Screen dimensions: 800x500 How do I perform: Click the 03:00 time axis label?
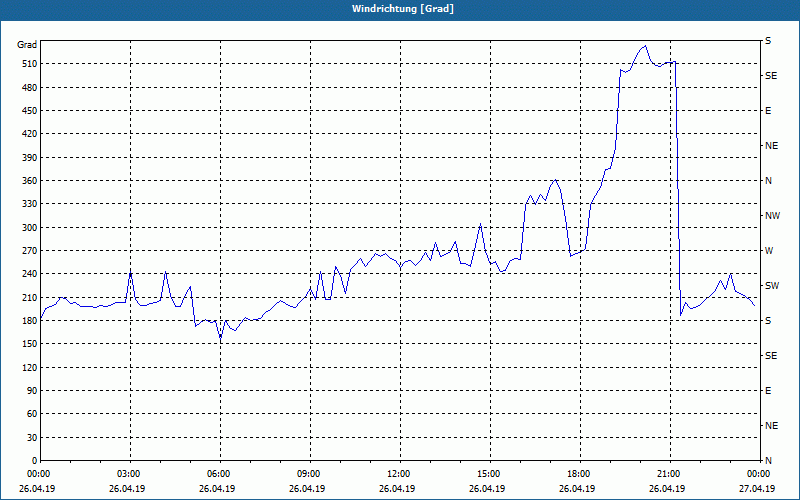131,474
